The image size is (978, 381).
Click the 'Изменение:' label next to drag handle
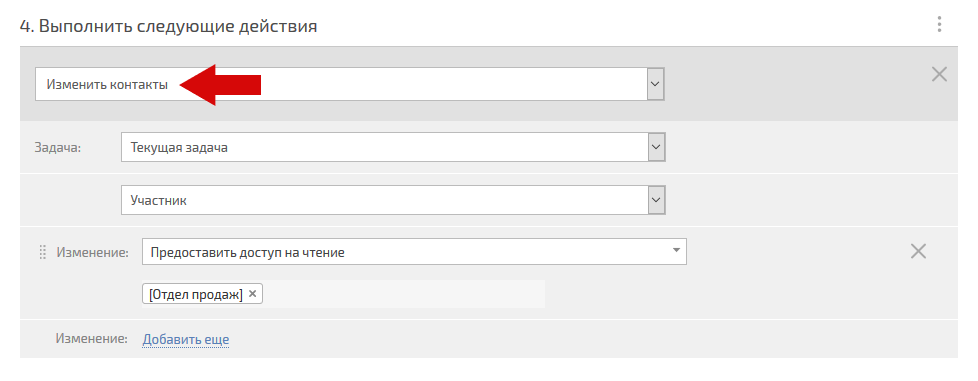pos(92,252)
